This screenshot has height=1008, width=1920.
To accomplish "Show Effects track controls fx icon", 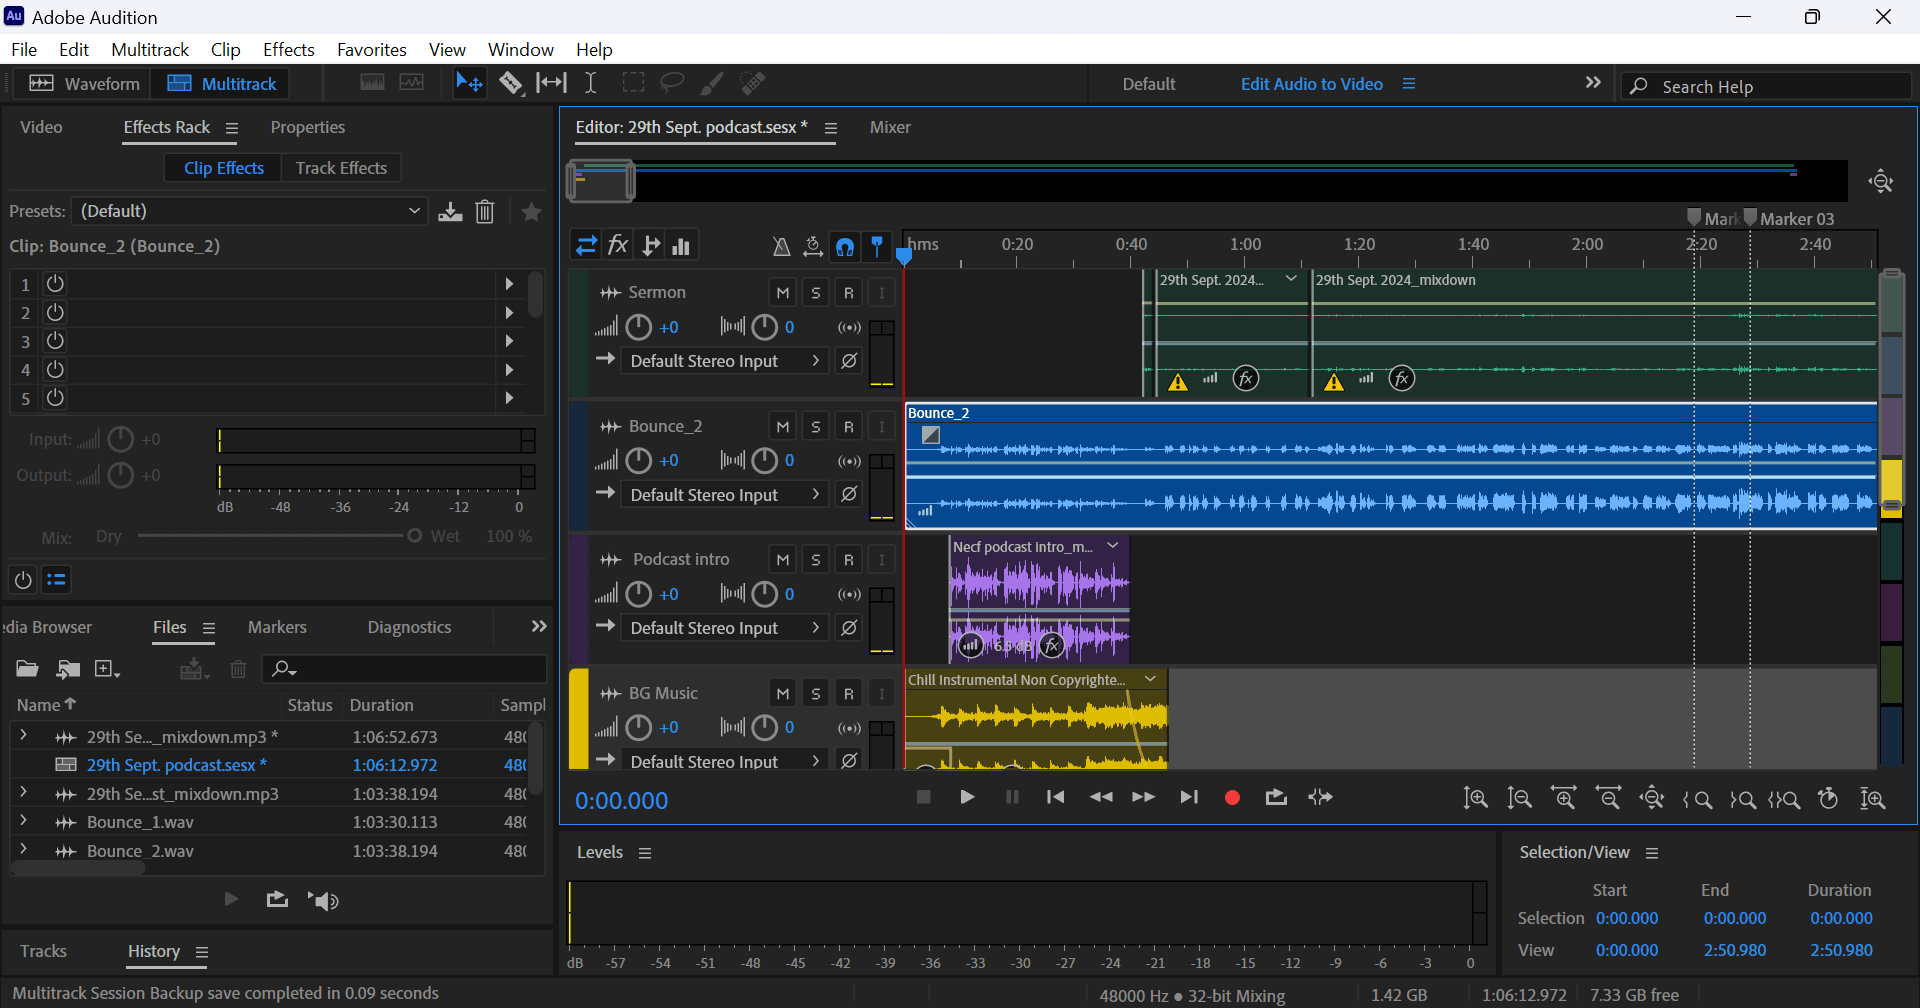I will 618,245.
